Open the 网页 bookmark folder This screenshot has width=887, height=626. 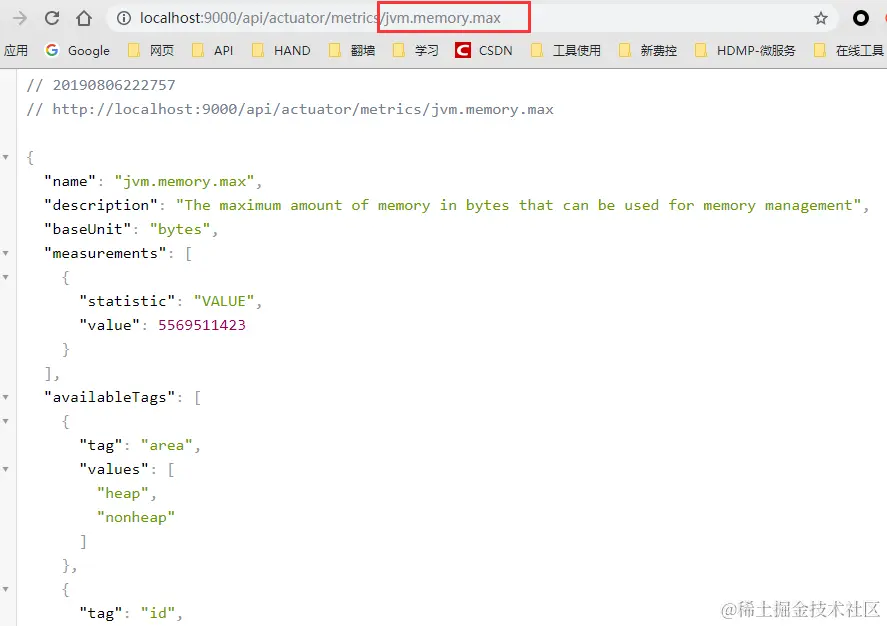tap(151, 50)
